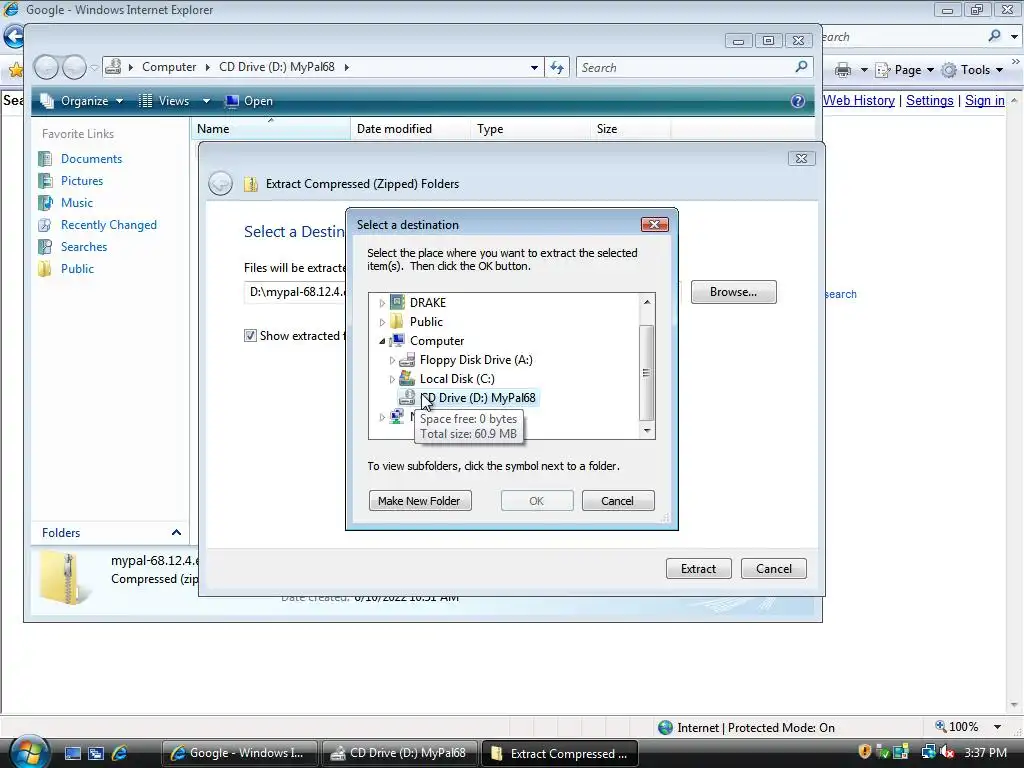Click Show Desktop quick launch icon
The width and height of the screenshot is (1024, 768).
tap(72, 754)
